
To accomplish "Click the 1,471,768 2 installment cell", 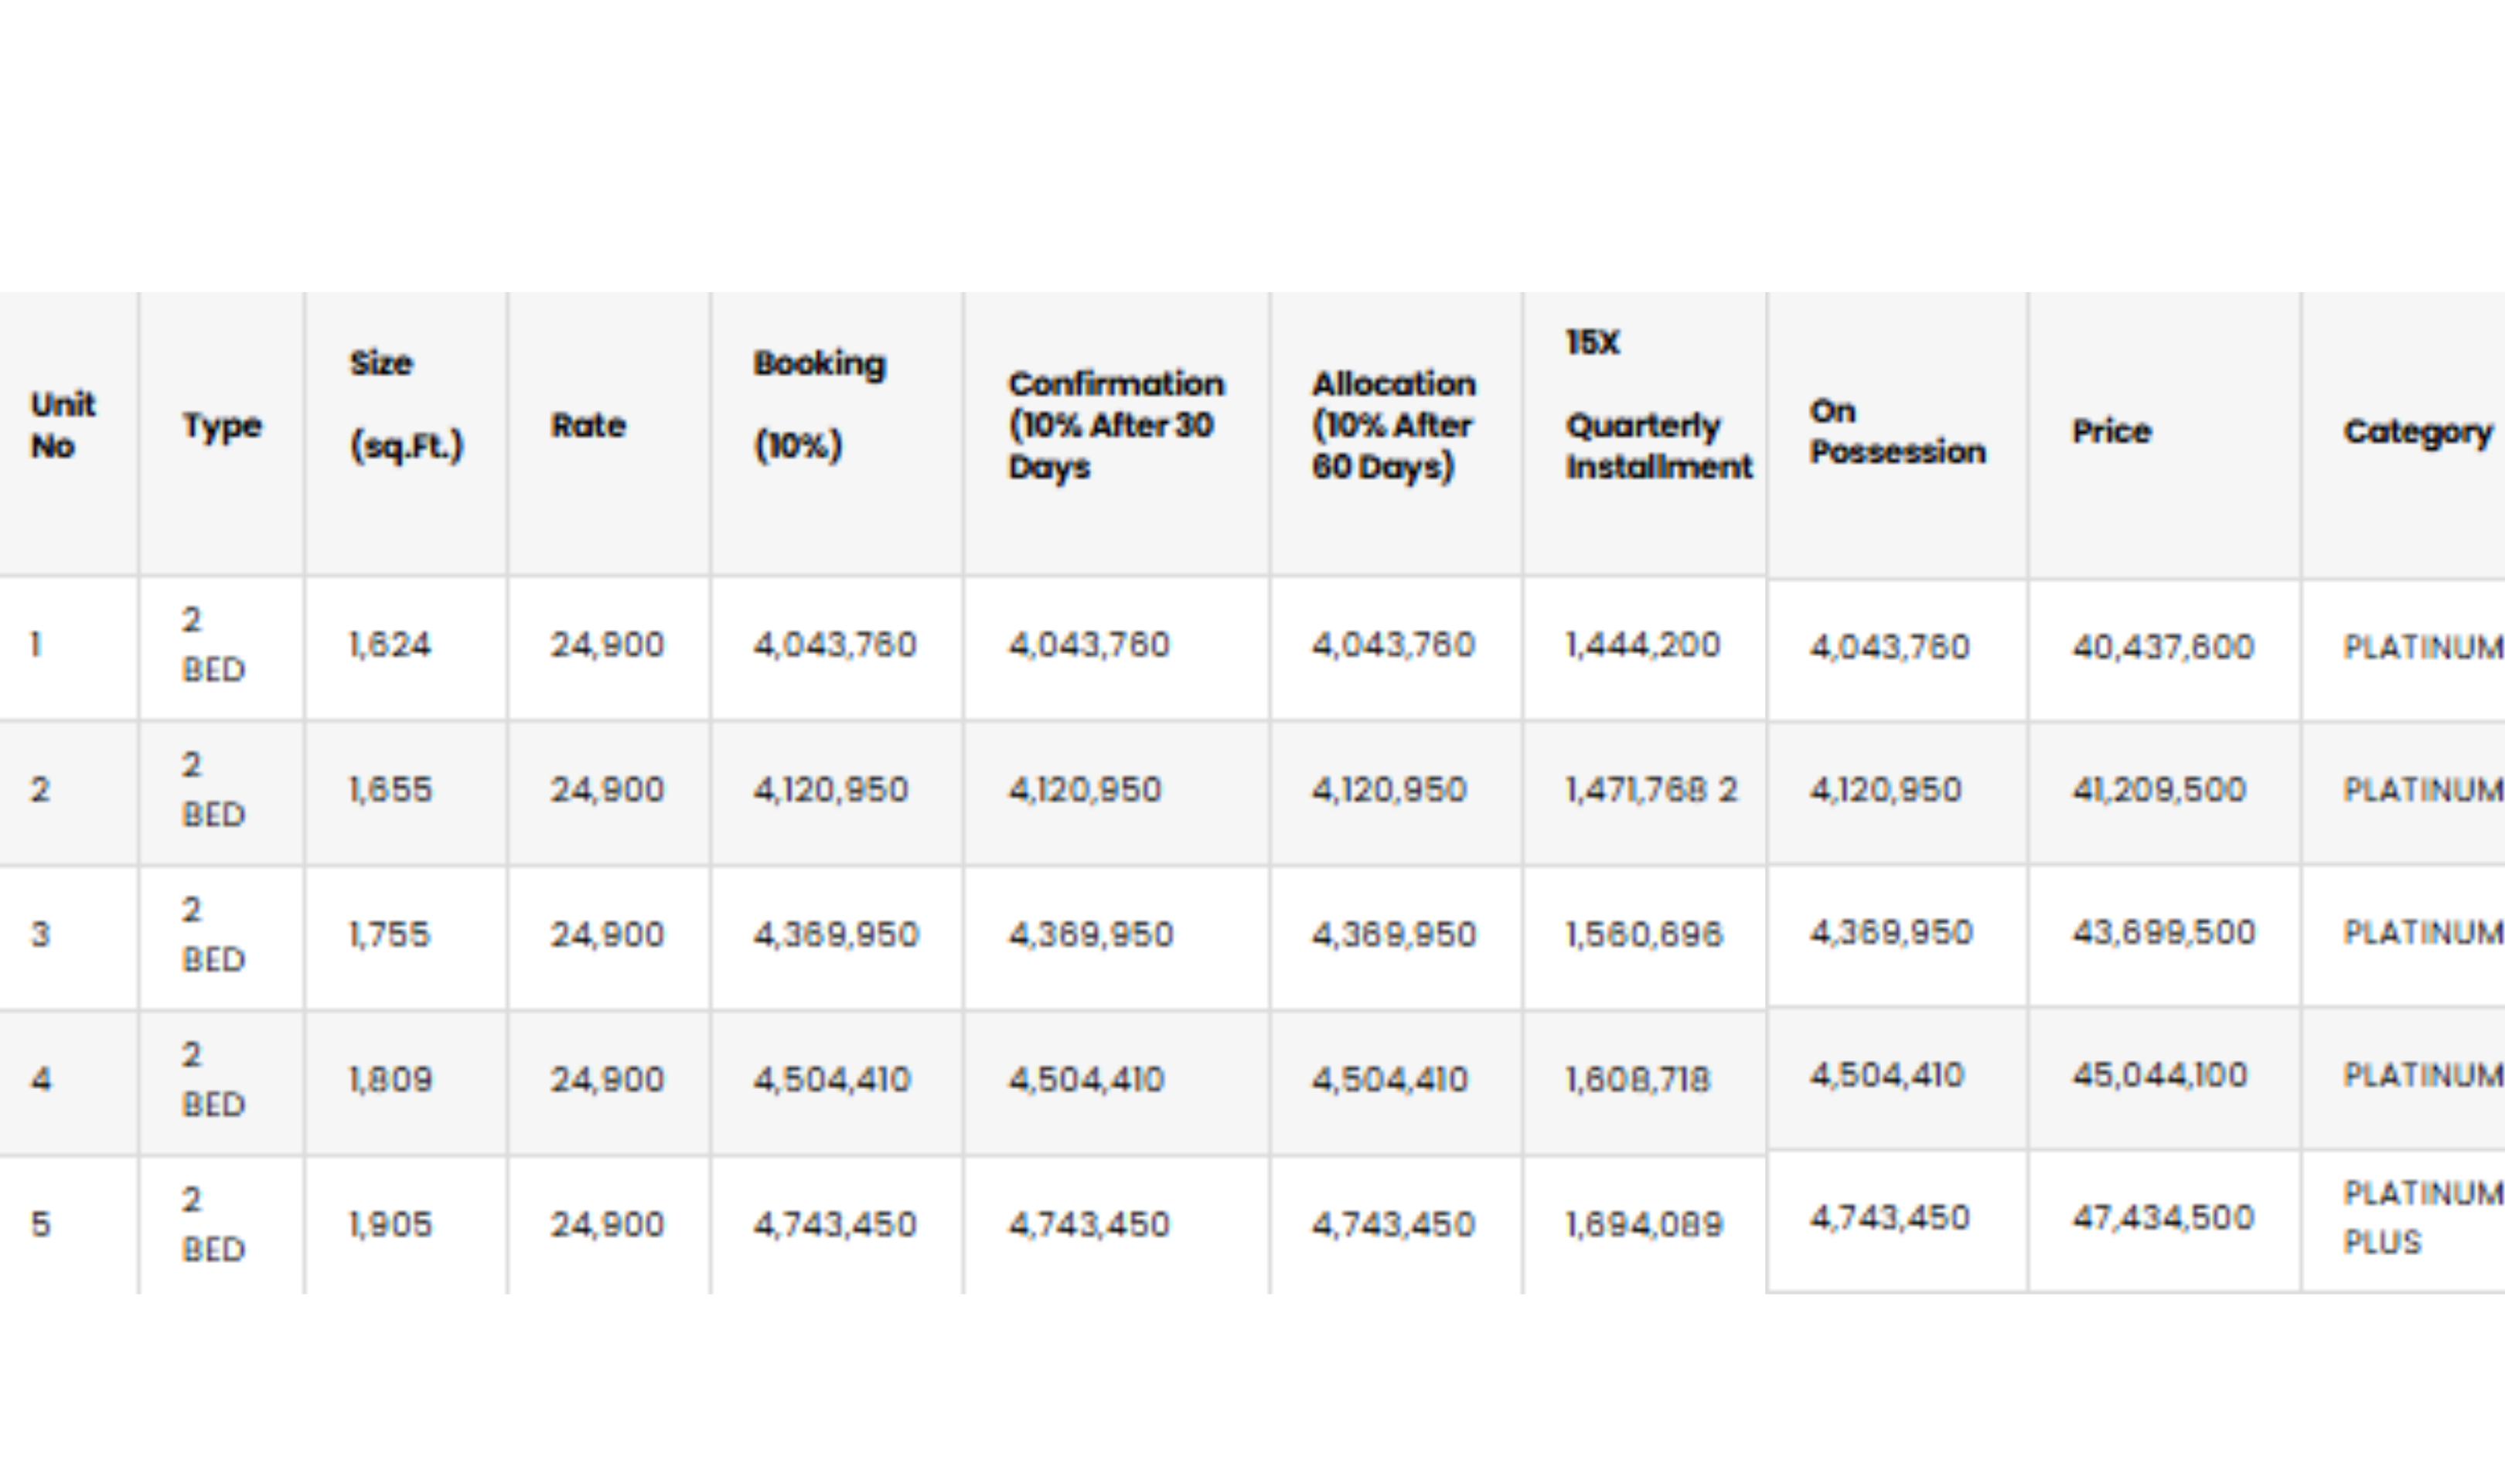I will 1651,790.
